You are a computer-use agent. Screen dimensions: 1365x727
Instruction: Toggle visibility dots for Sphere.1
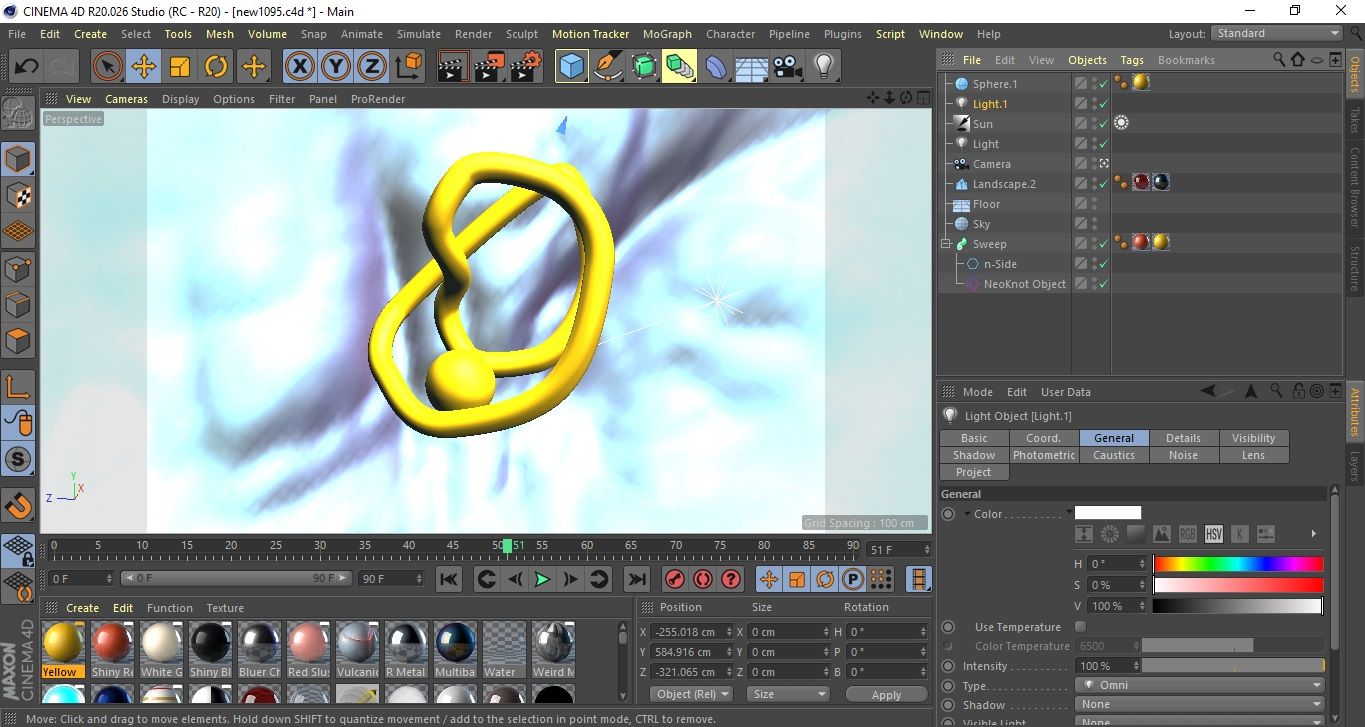point(1094,84)
